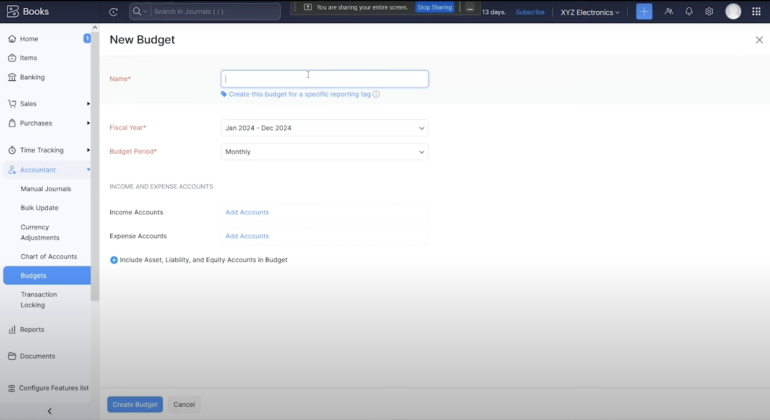The height and width of the screenshot is (420, 770).
Task: Click the recent activity history icon
Action: tap(113, 12)
